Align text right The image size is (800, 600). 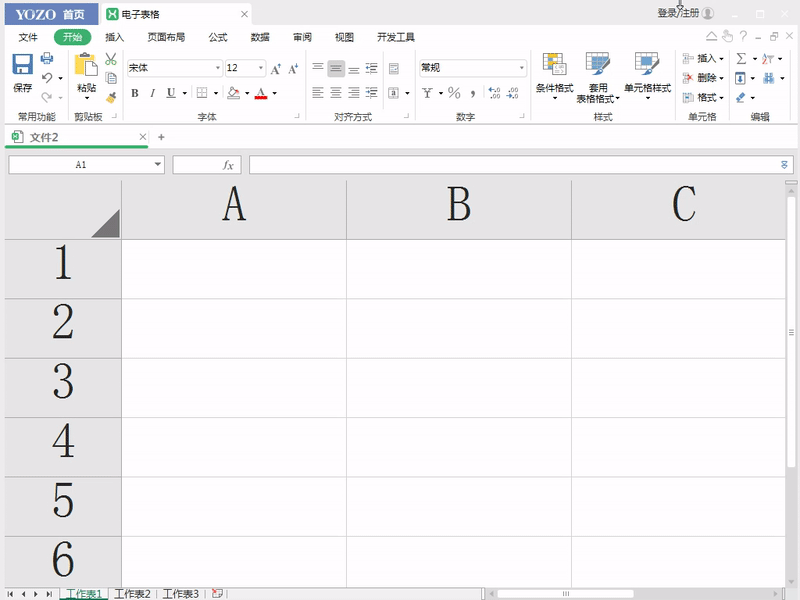click(x=354, y=93)
